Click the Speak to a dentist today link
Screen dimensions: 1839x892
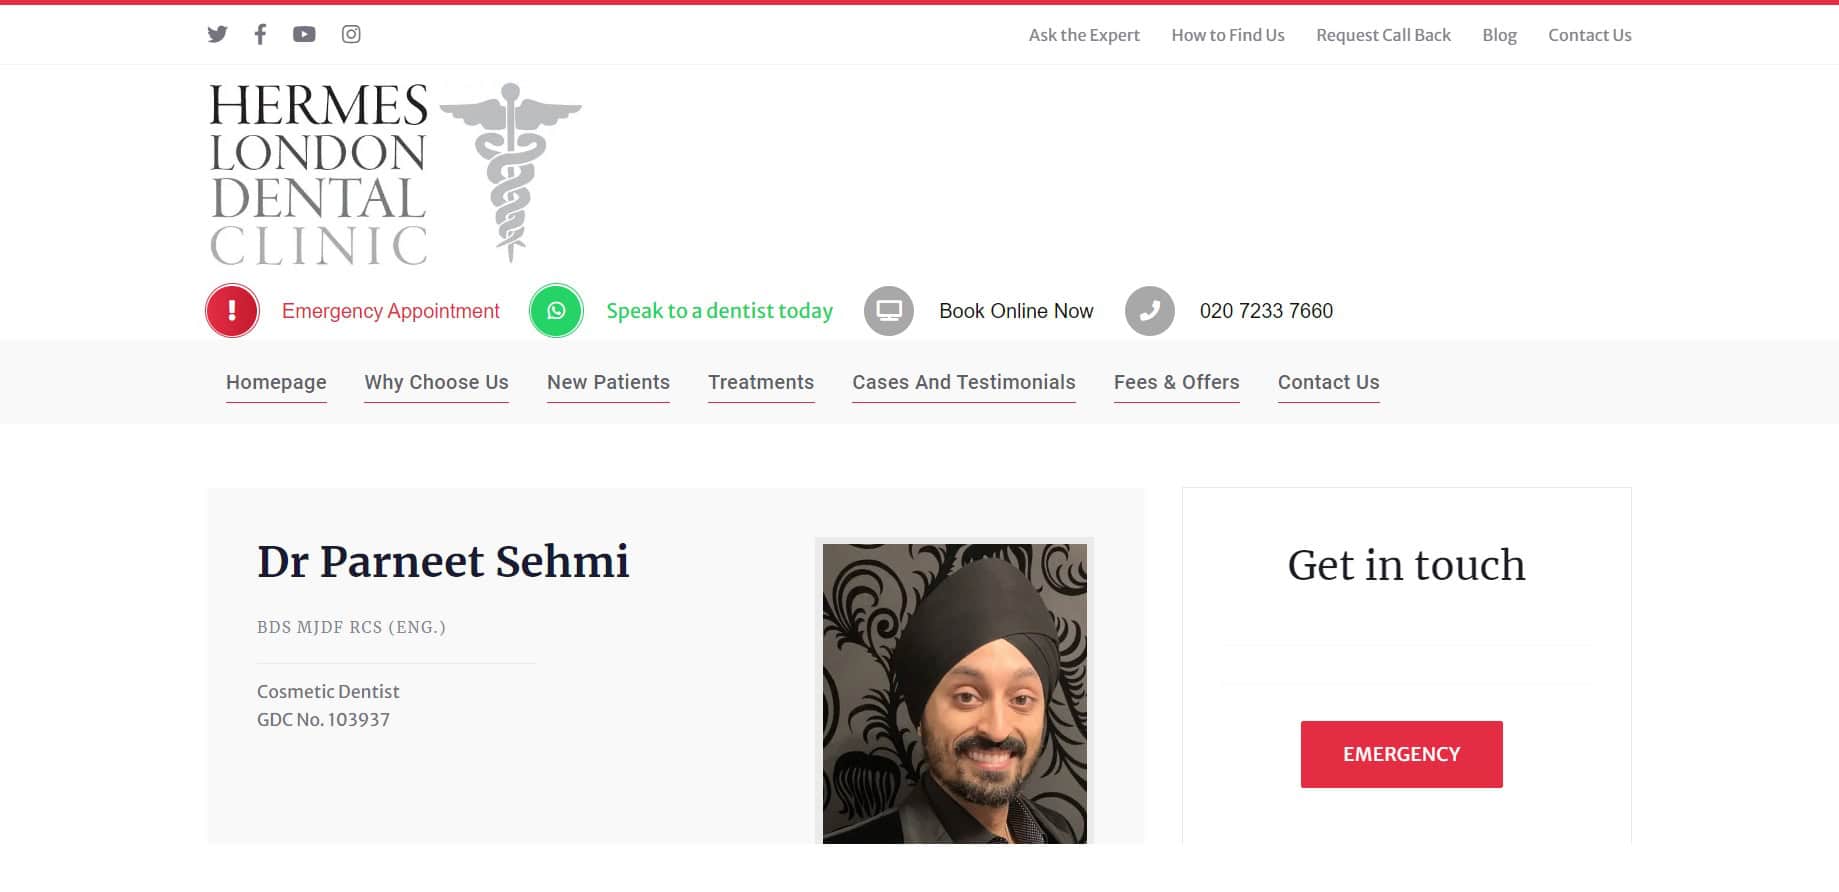point(720,311)
